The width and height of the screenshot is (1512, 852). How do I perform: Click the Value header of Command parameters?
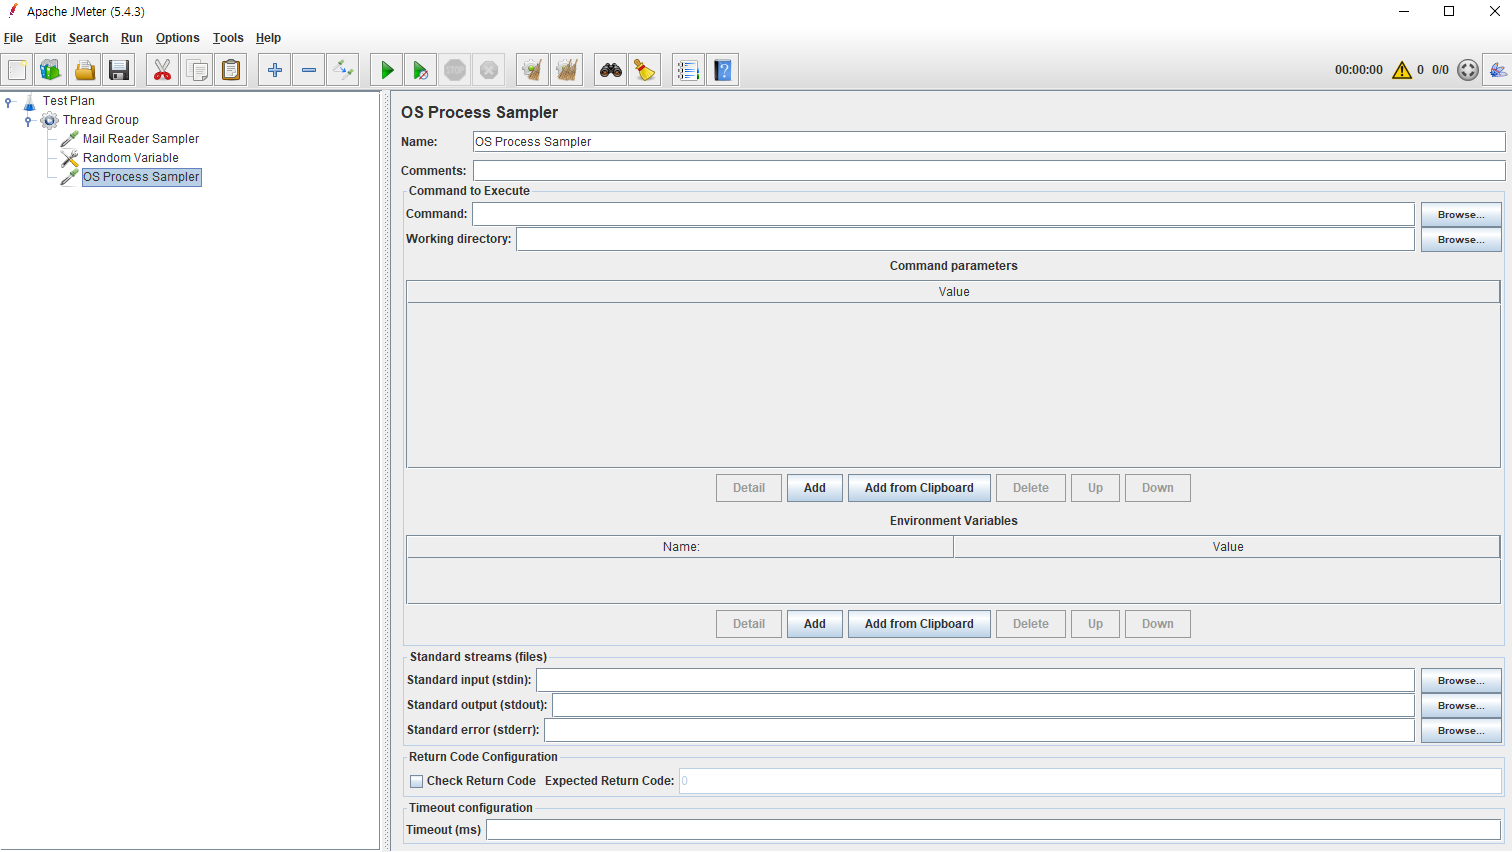[953, 292]
